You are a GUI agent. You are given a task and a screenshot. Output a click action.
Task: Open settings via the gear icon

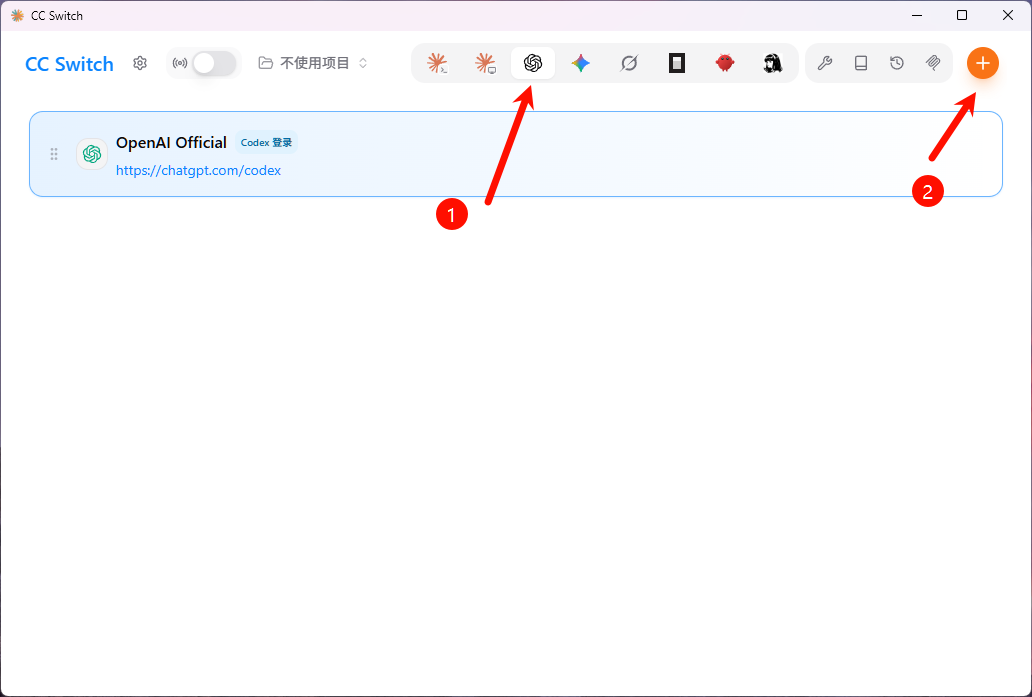coord(140,63)
